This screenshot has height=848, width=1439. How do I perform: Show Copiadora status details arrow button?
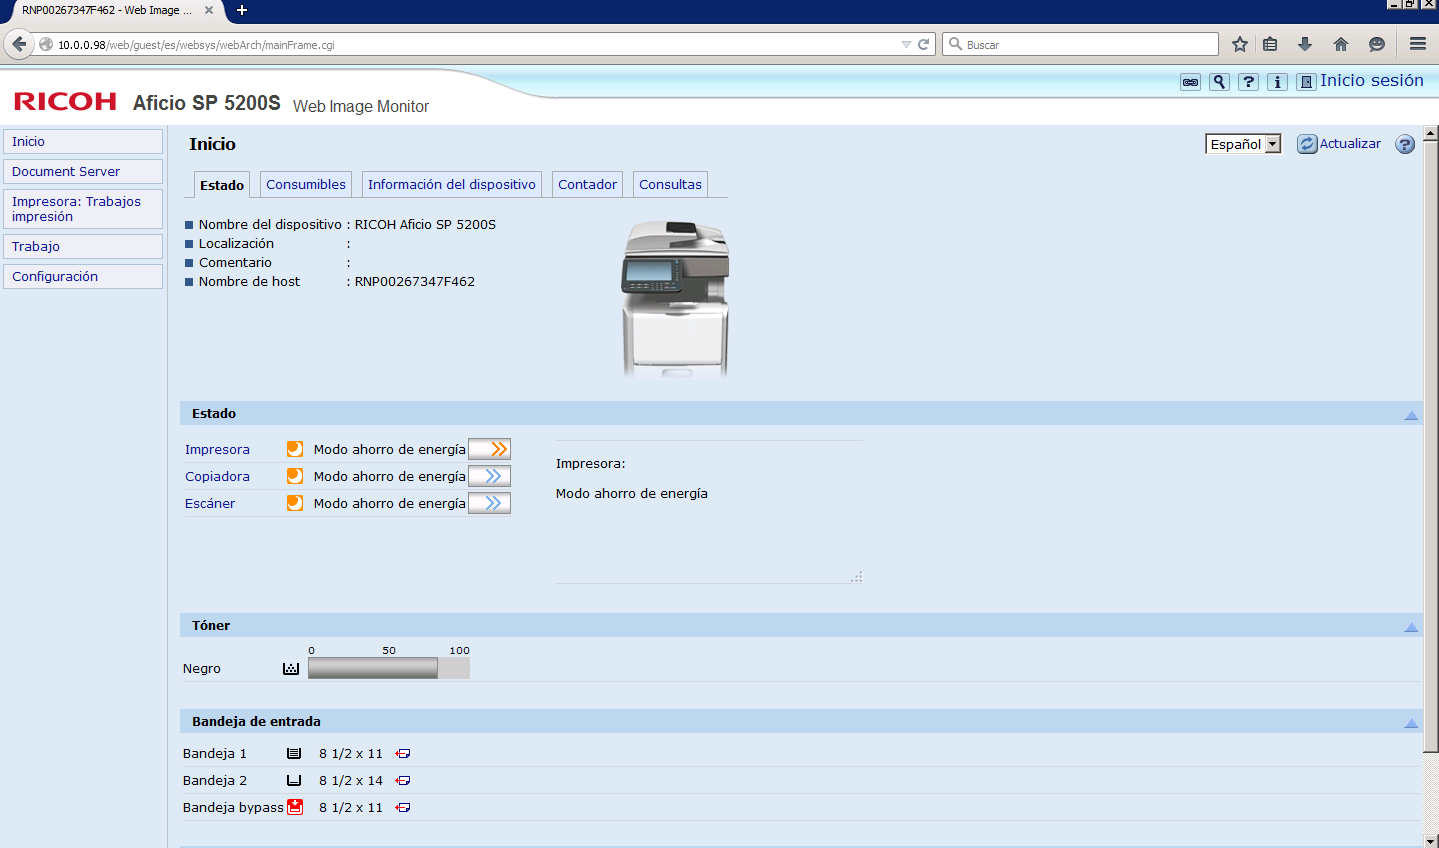tap(490, 476)
